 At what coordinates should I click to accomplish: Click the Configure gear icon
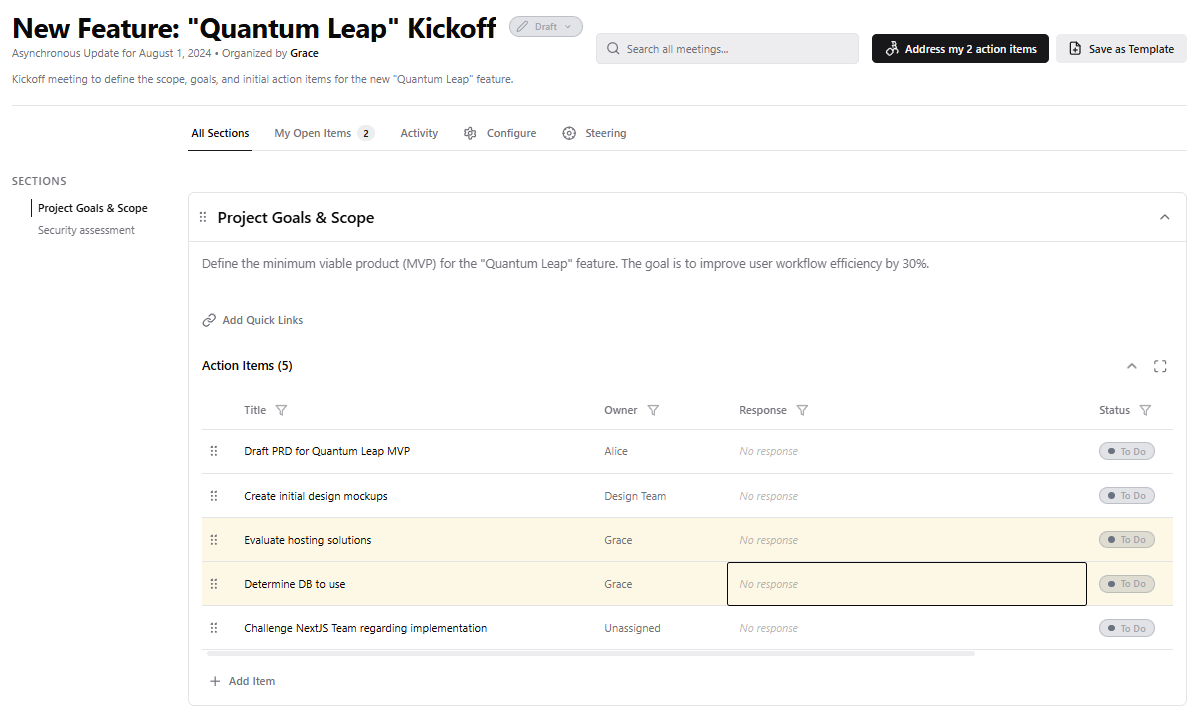click(x=470, y=133)
